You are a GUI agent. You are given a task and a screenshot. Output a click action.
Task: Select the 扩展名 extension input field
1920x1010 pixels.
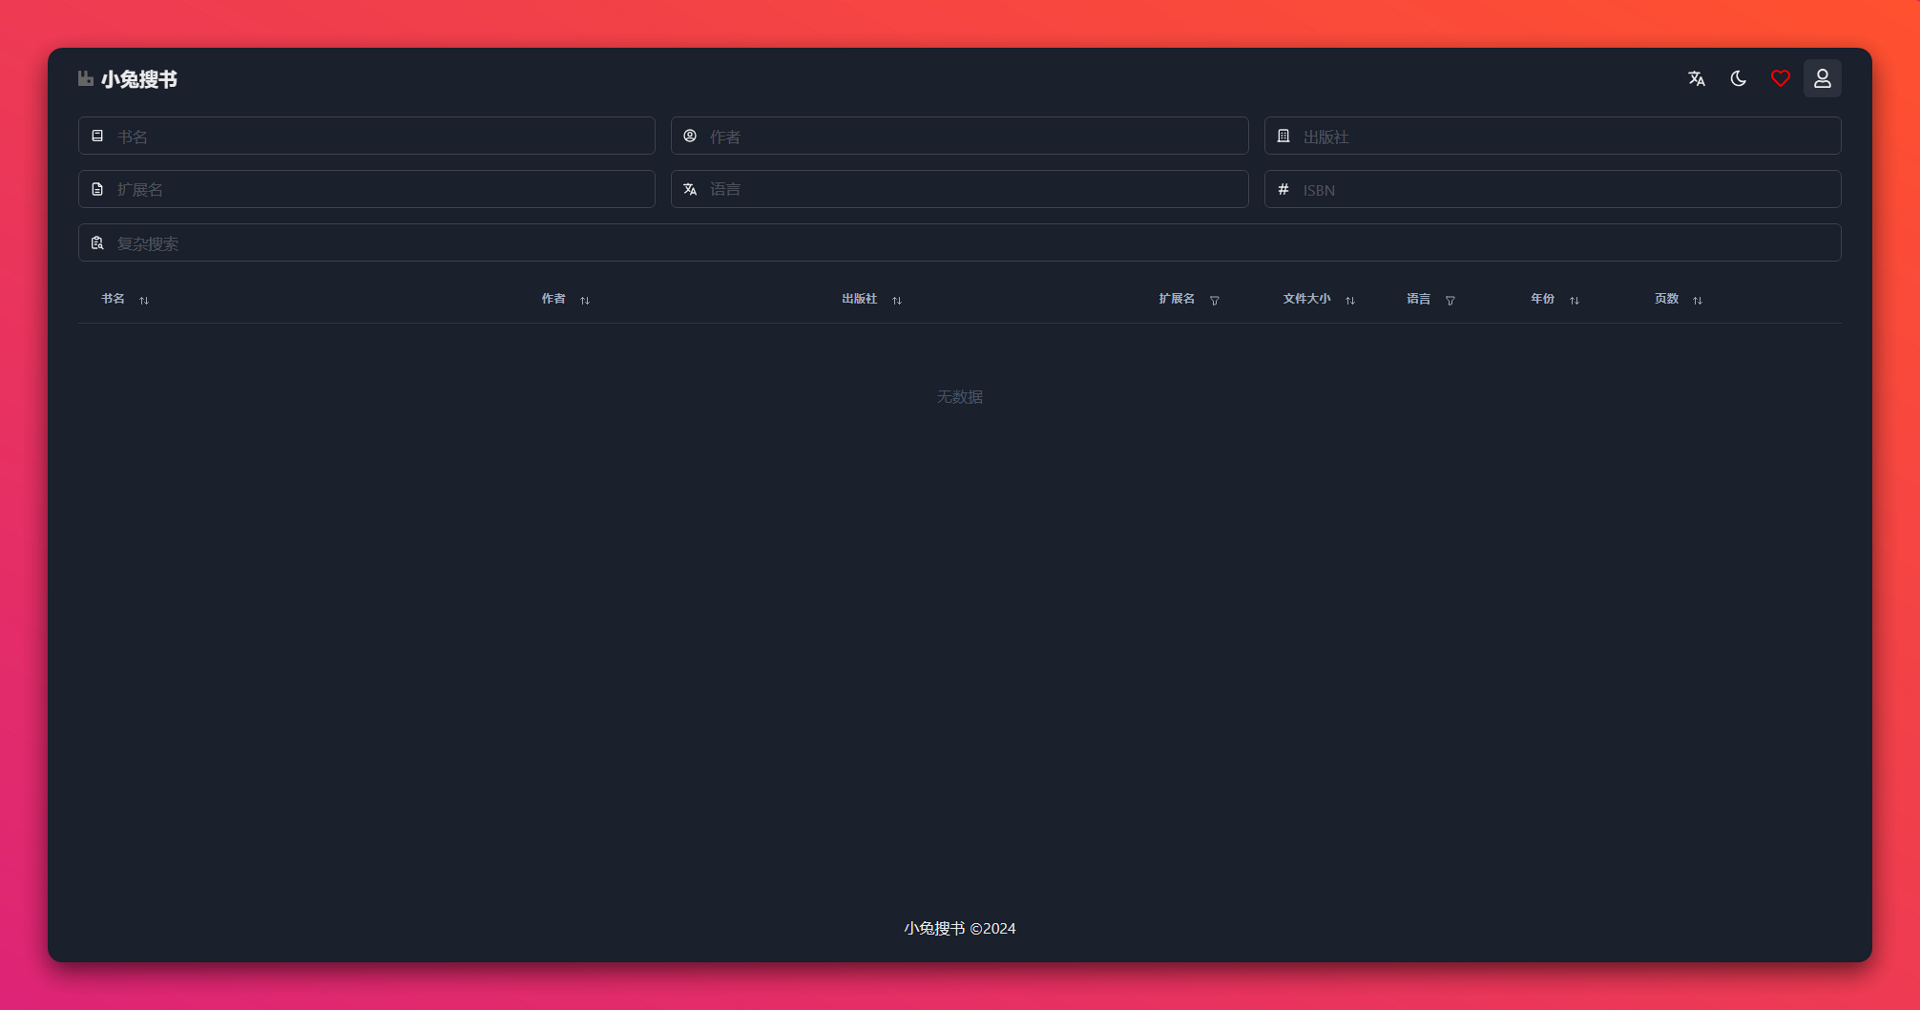[x=380, y=190]
